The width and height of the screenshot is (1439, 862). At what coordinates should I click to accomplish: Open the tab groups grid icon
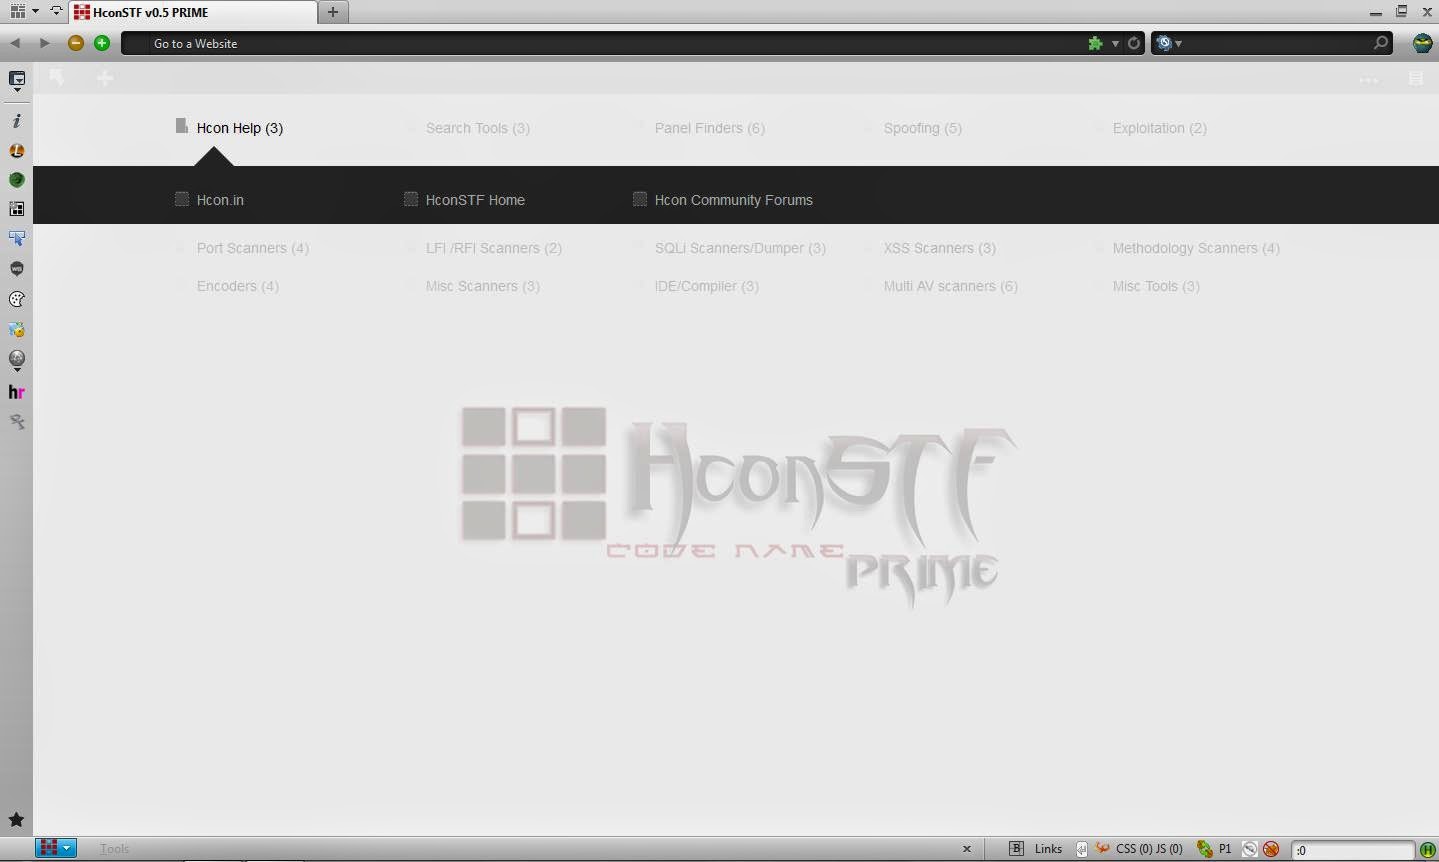click(x=17, y=11)
